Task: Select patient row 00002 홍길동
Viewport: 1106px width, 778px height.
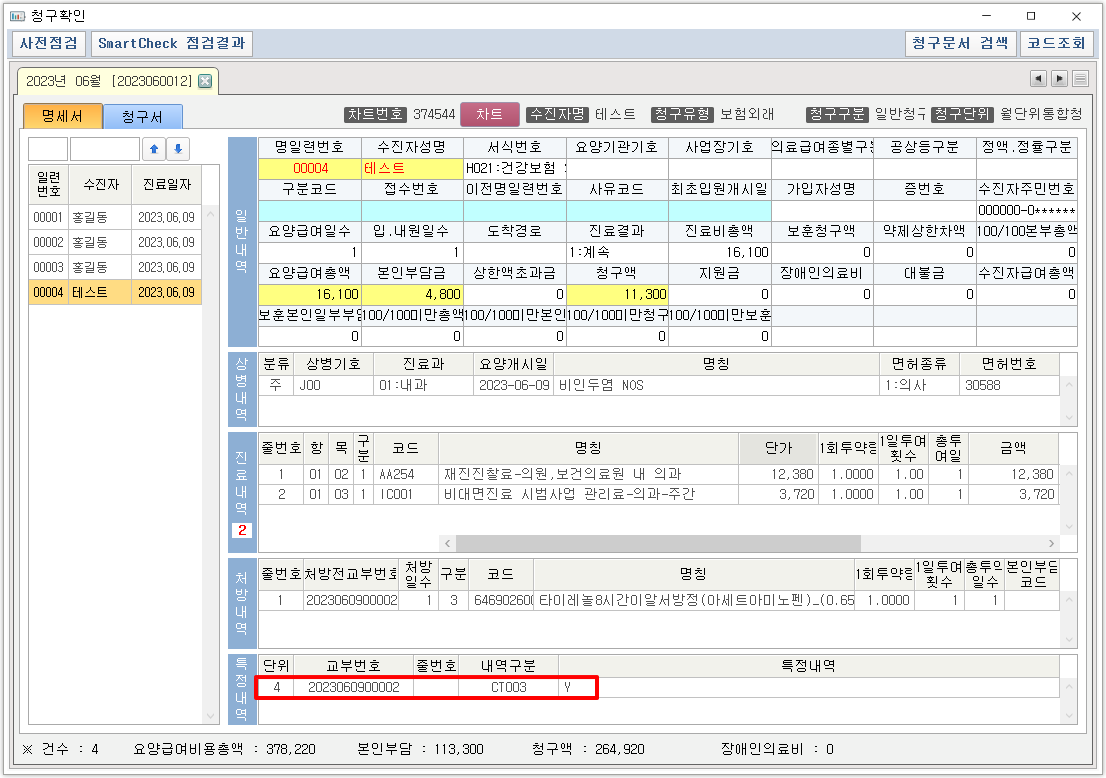Action: pos(115,243)
